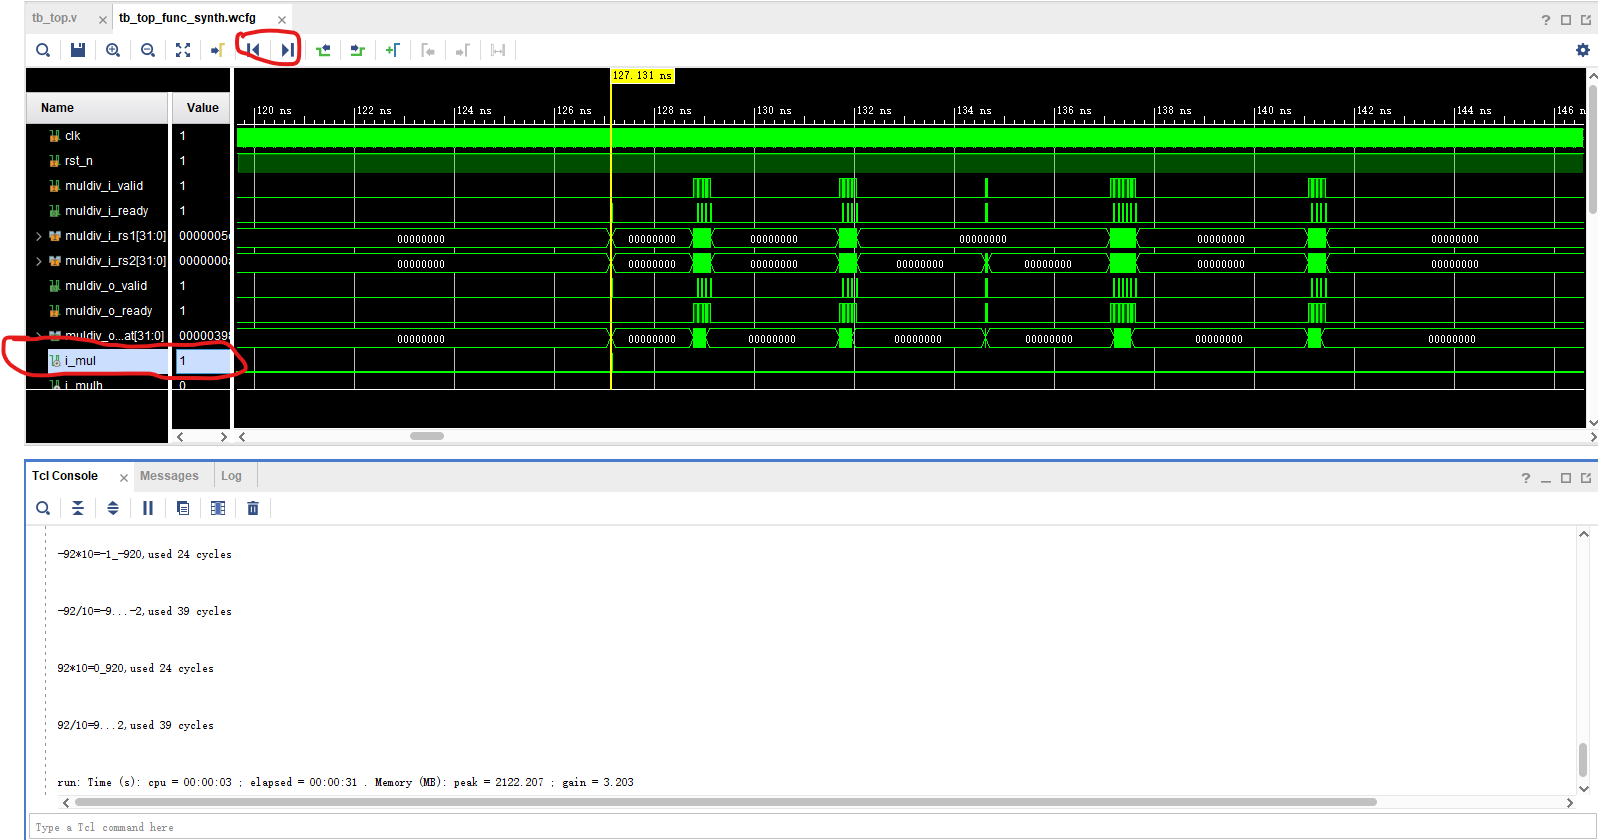Viewport: 1598px width, 840px height.
Task: Expand all Tcl Console output
Action: [x=113, y=508]
